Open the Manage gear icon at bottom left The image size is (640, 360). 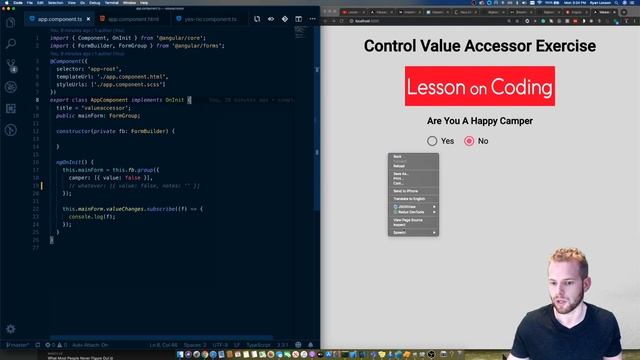pos(11,329)
